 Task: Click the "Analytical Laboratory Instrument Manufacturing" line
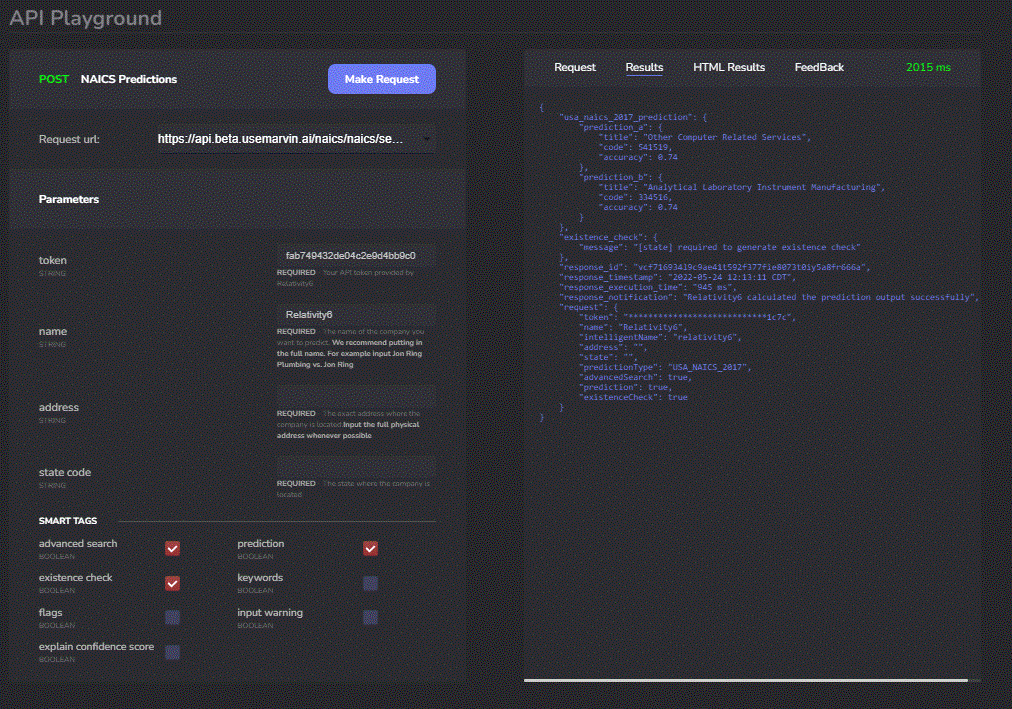(742, 187)
